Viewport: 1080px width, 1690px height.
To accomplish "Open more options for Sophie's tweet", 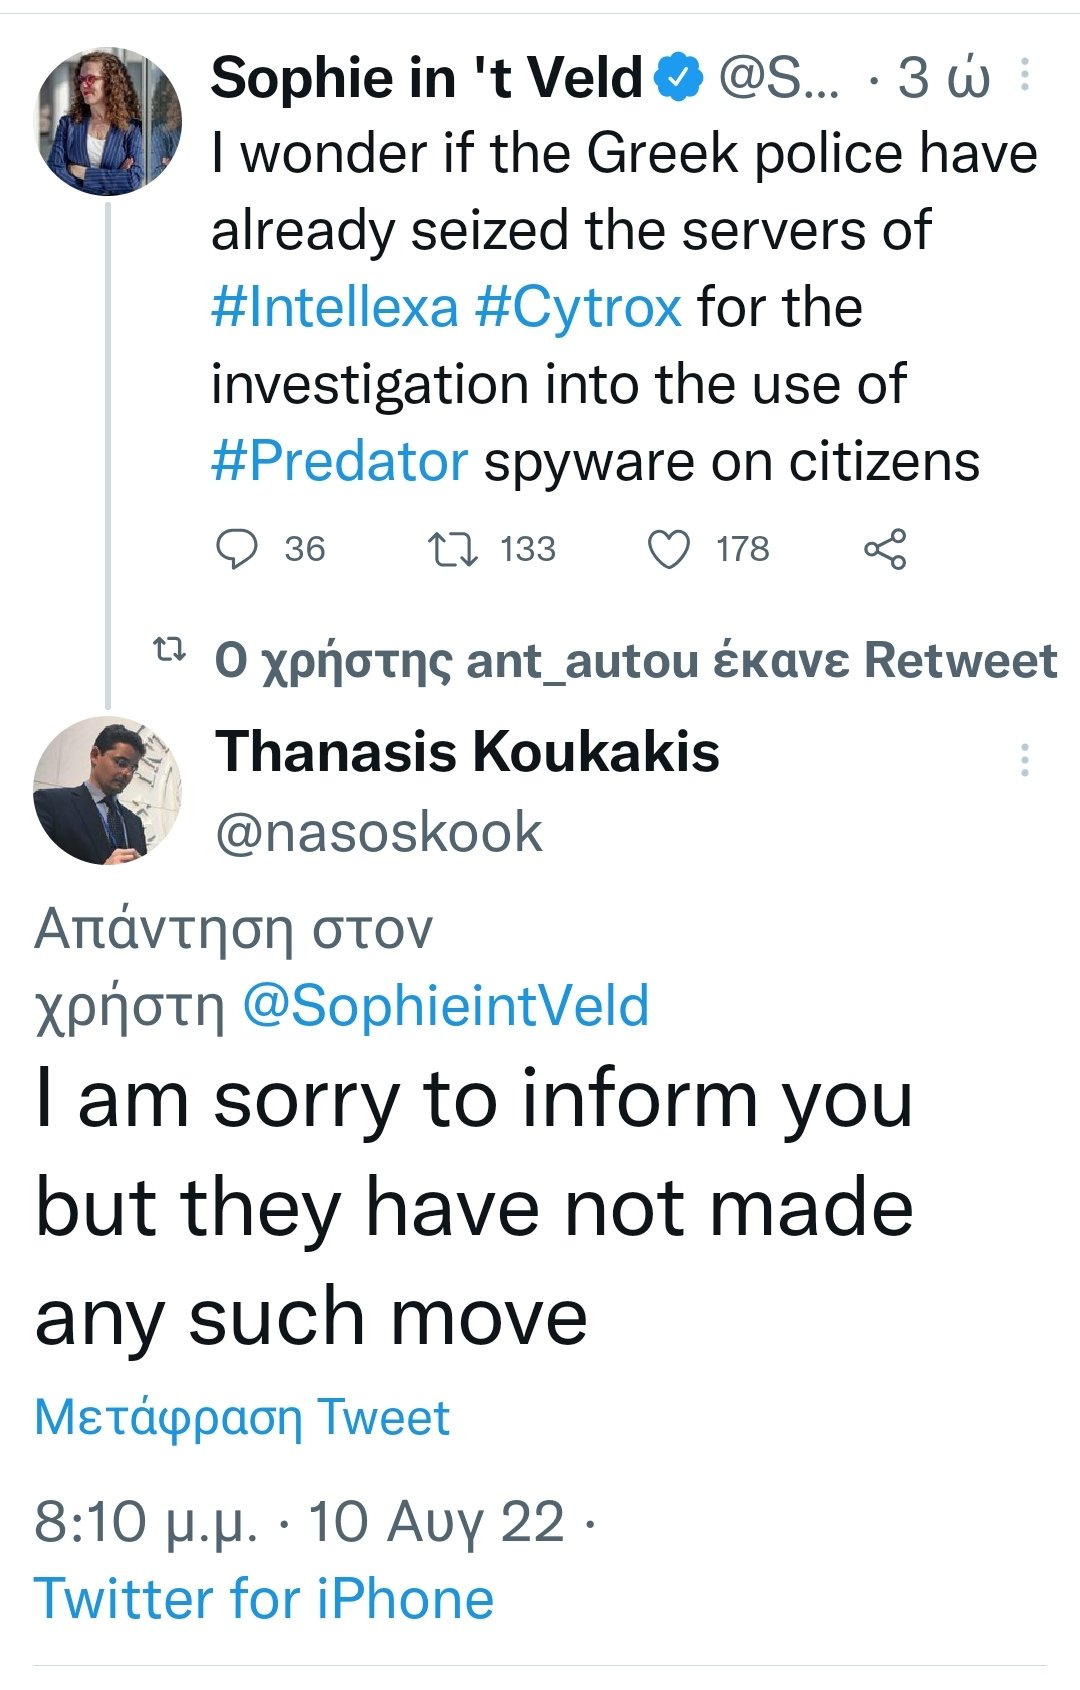I will (x=1025, y=76).
